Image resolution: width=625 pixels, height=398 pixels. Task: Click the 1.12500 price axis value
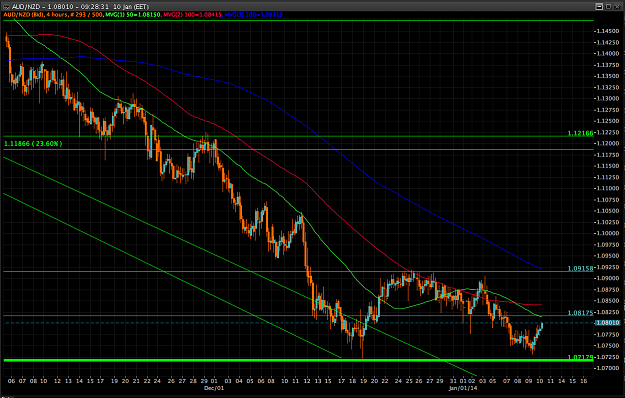click(x=608, y=121)
